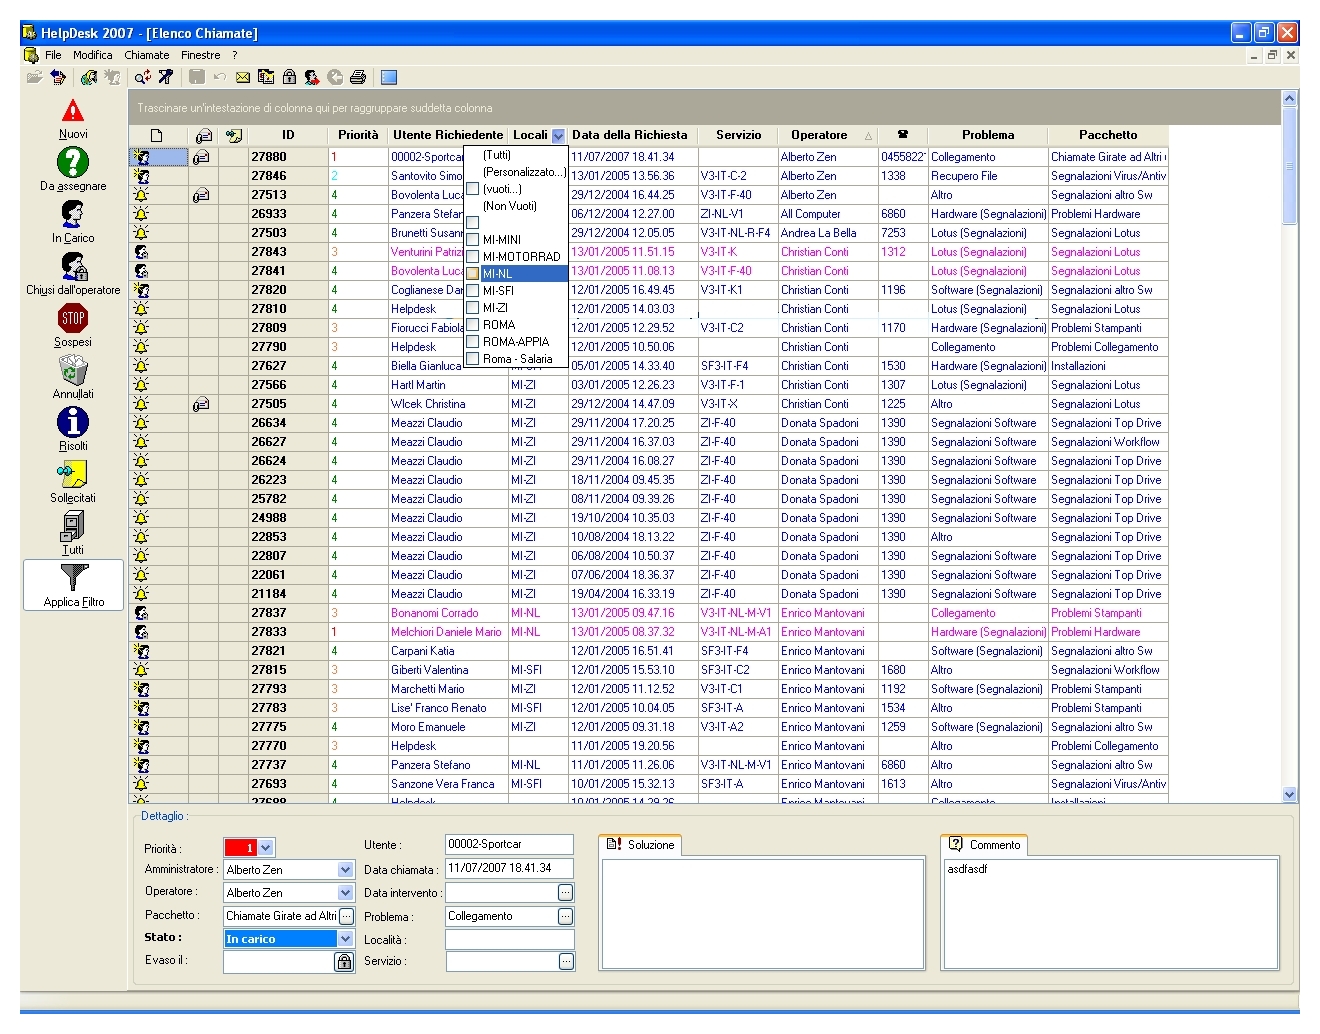
Task: Click the Commento text area
Action: 1111,913
